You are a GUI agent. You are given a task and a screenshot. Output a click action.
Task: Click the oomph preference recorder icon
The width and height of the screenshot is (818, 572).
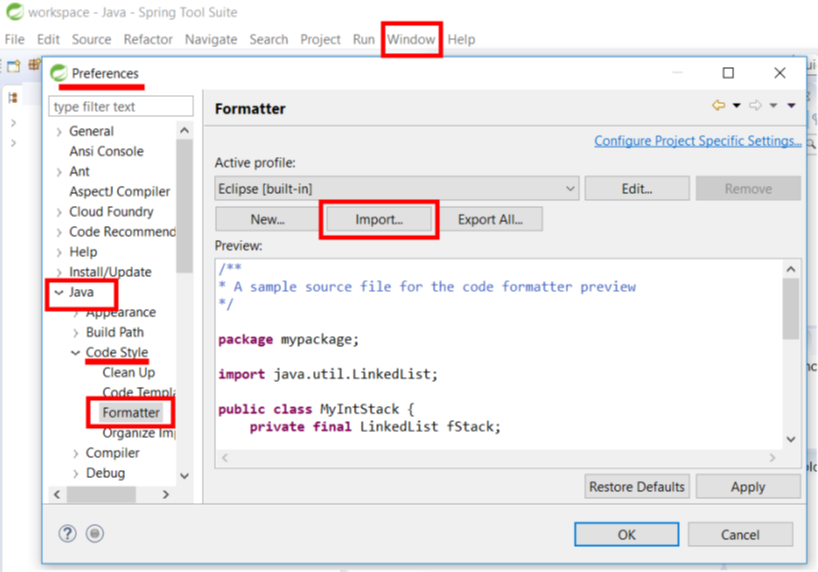point(95,533)
